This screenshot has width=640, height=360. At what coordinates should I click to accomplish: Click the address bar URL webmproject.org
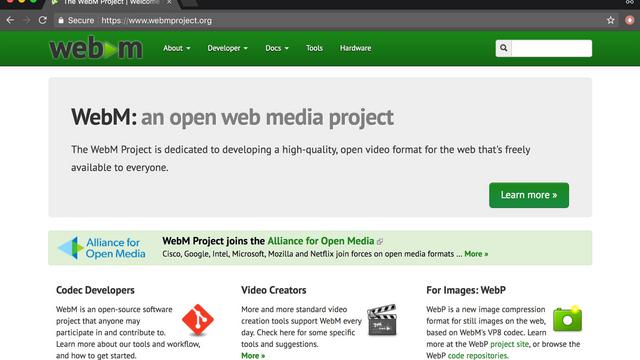[x=156, y=20]
